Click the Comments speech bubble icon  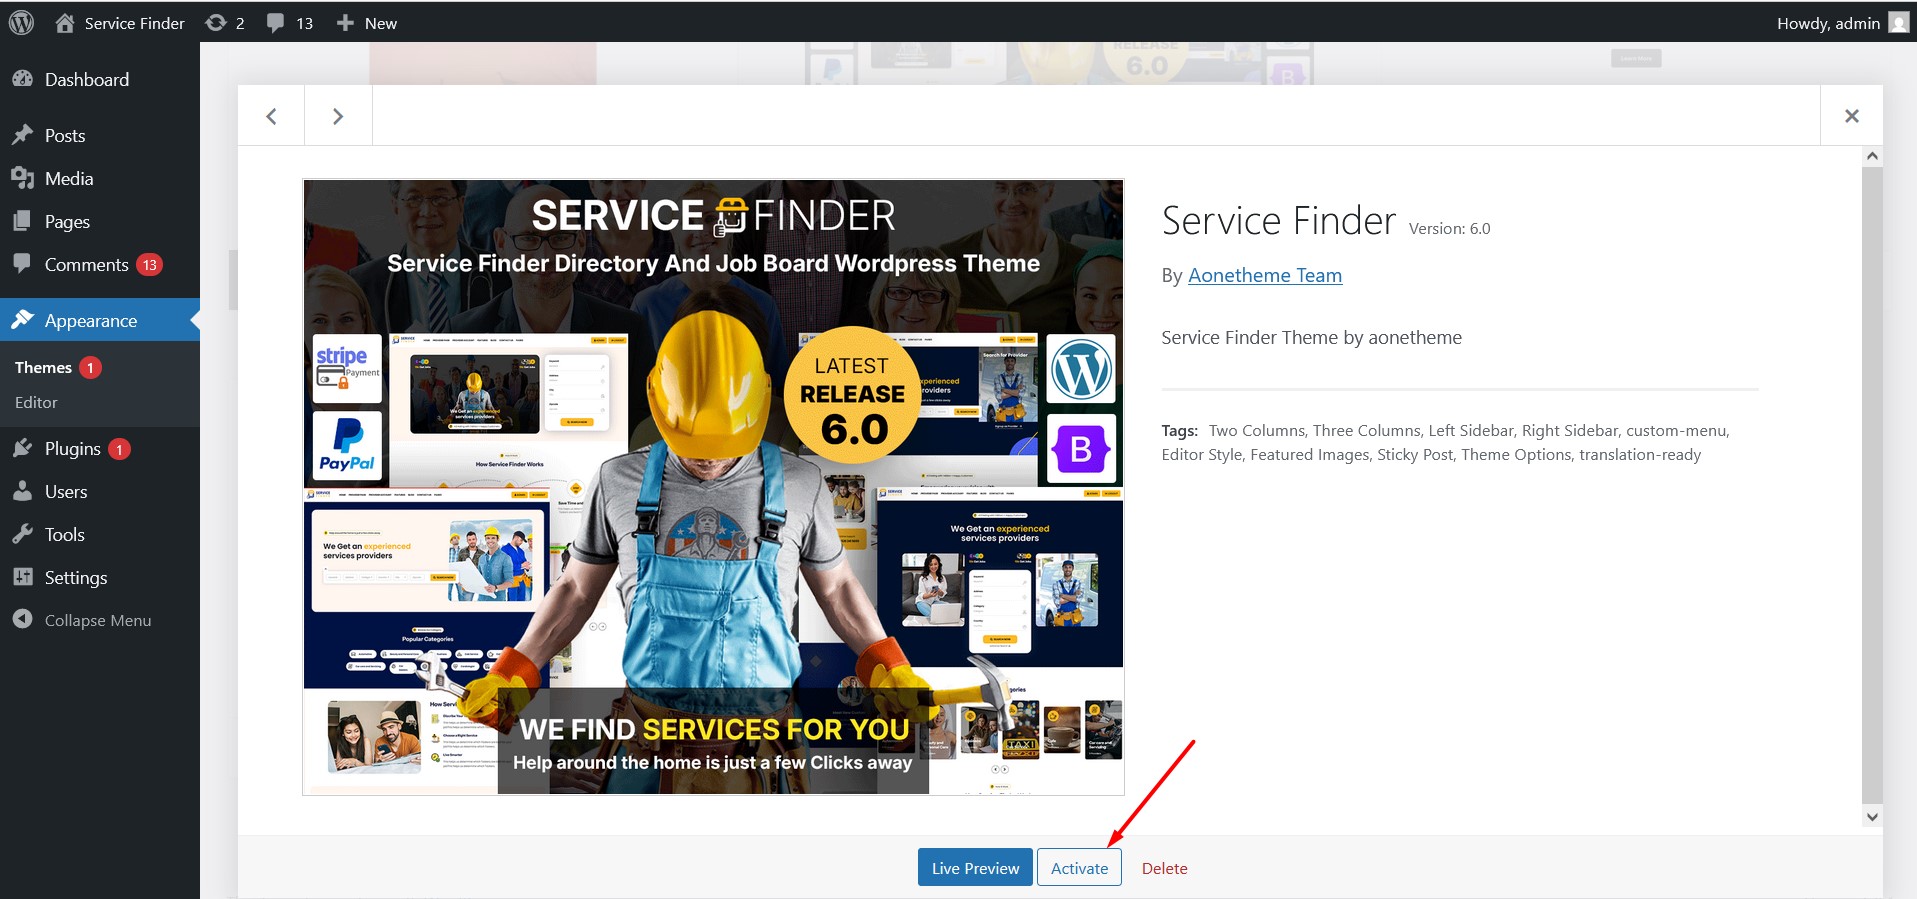(22, 264)
